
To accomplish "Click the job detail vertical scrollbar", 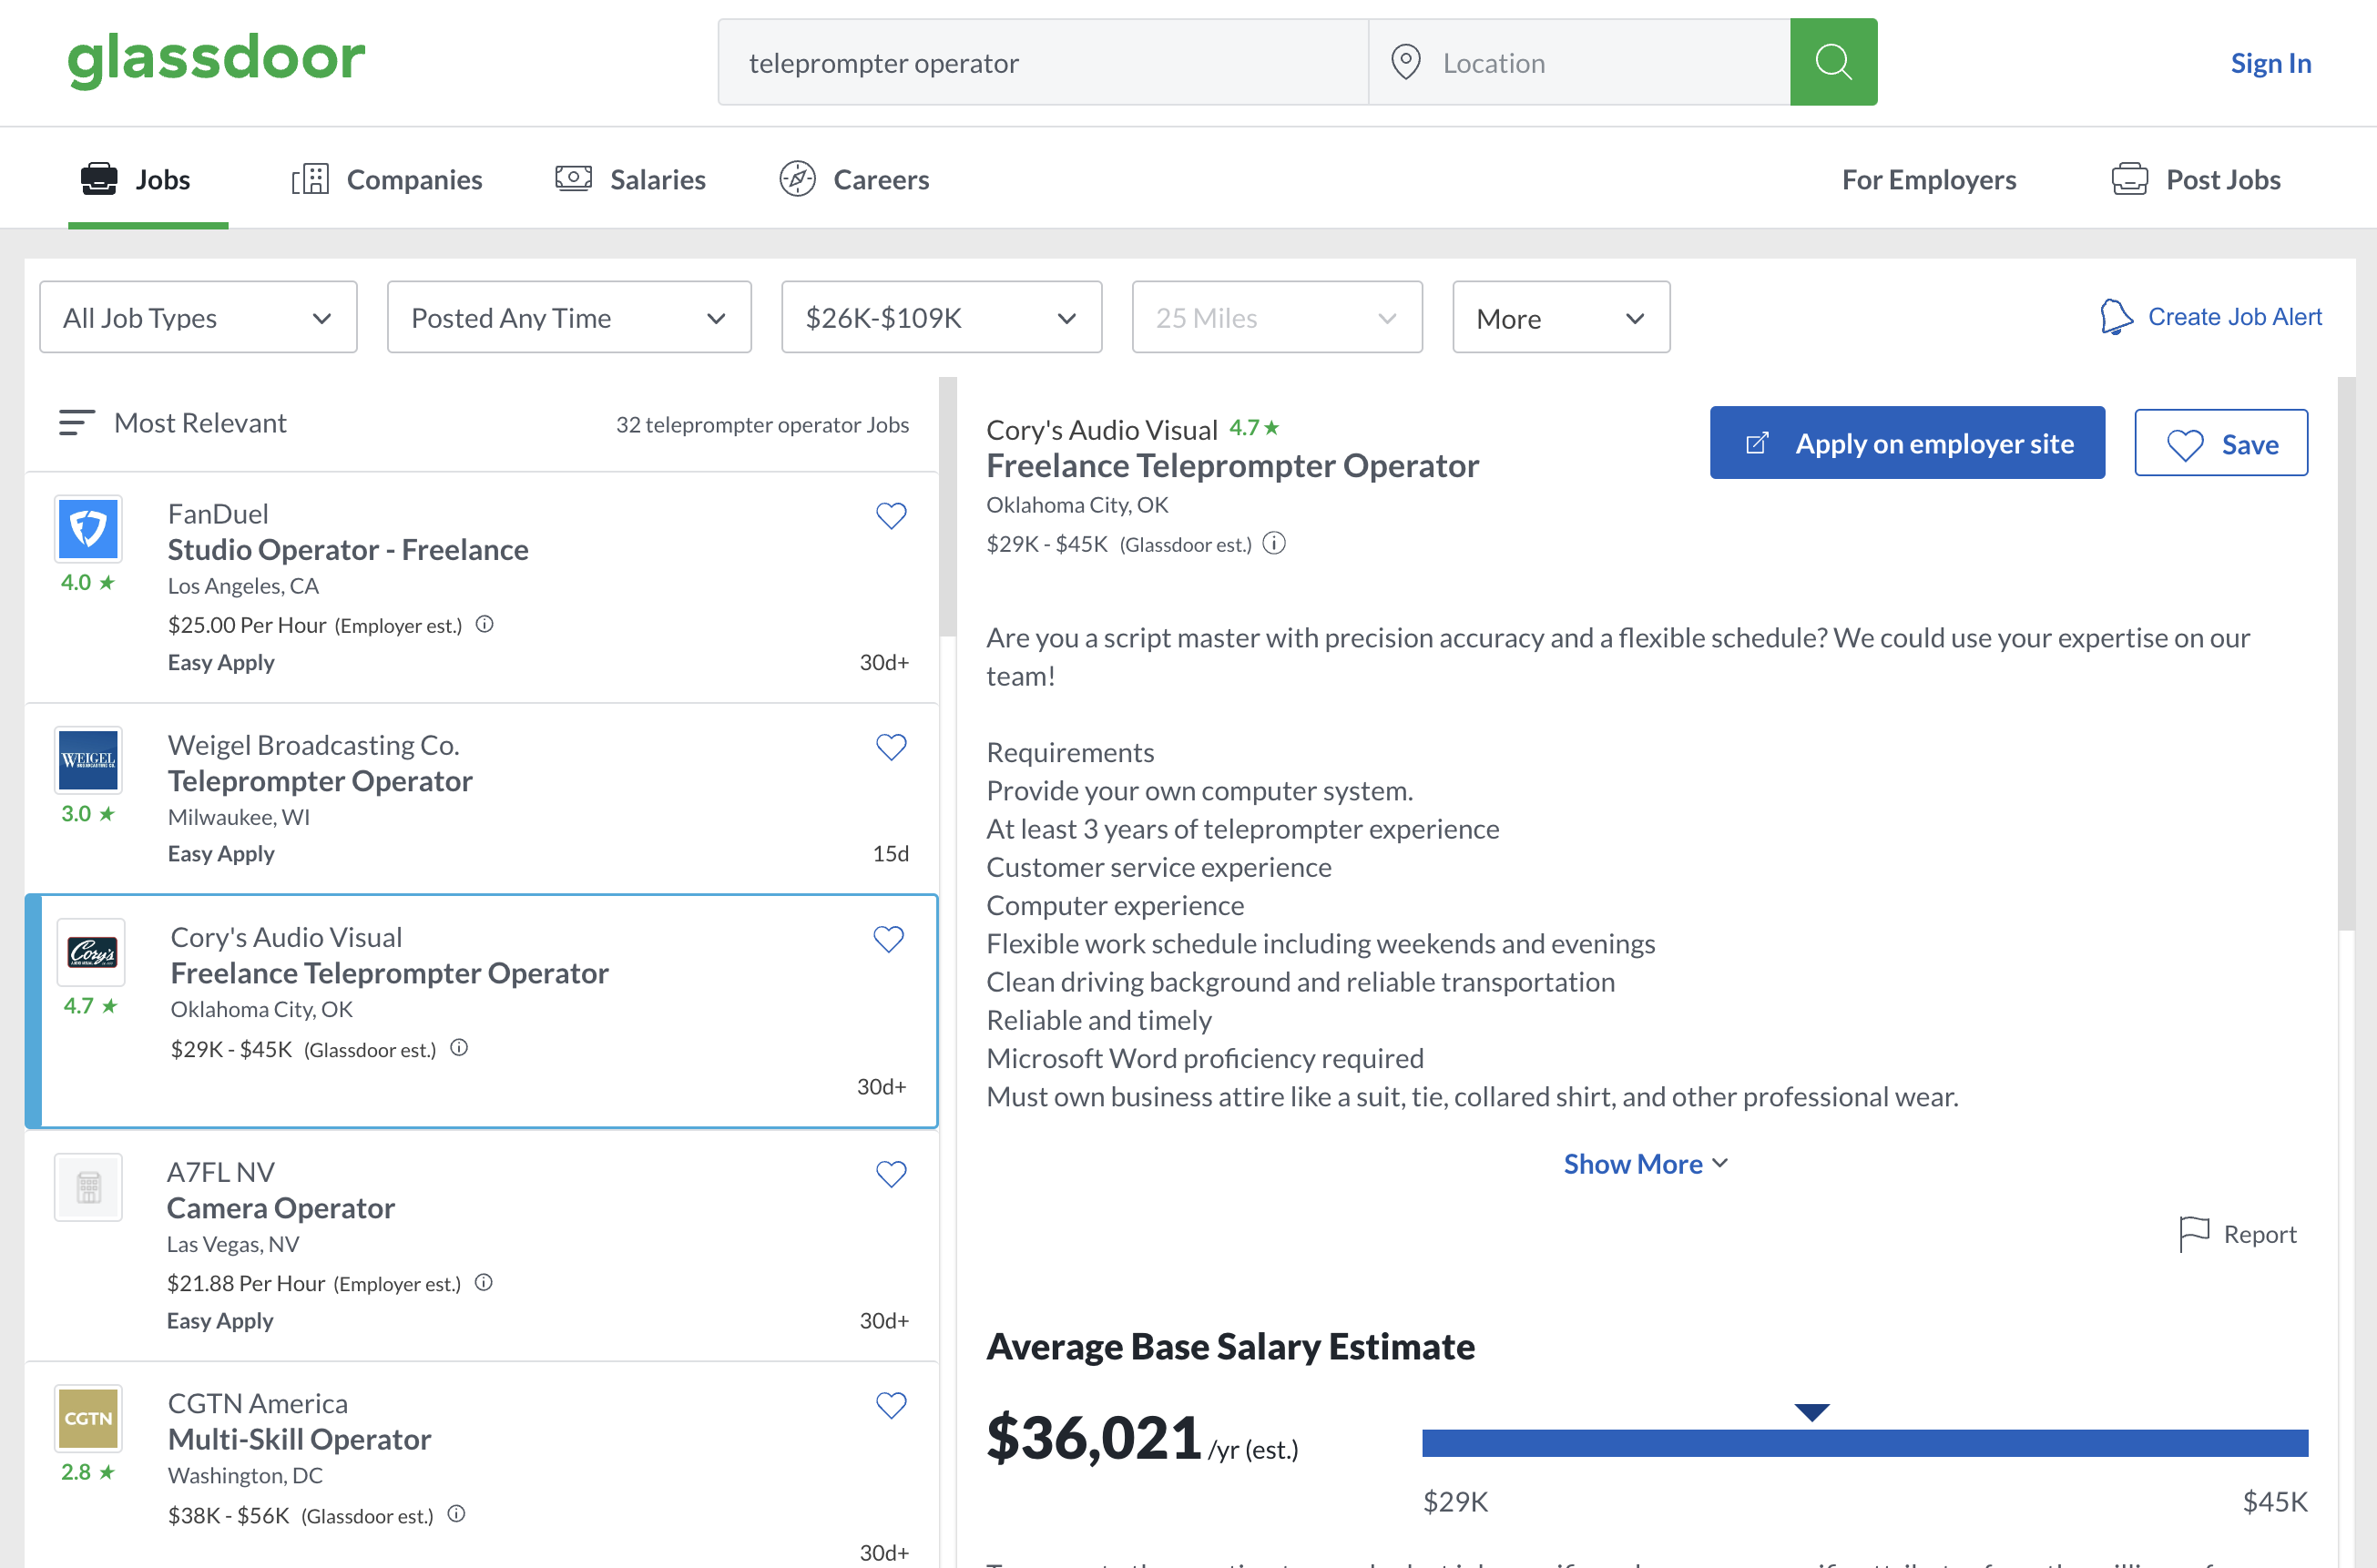I will click(x=2347, y=654).
